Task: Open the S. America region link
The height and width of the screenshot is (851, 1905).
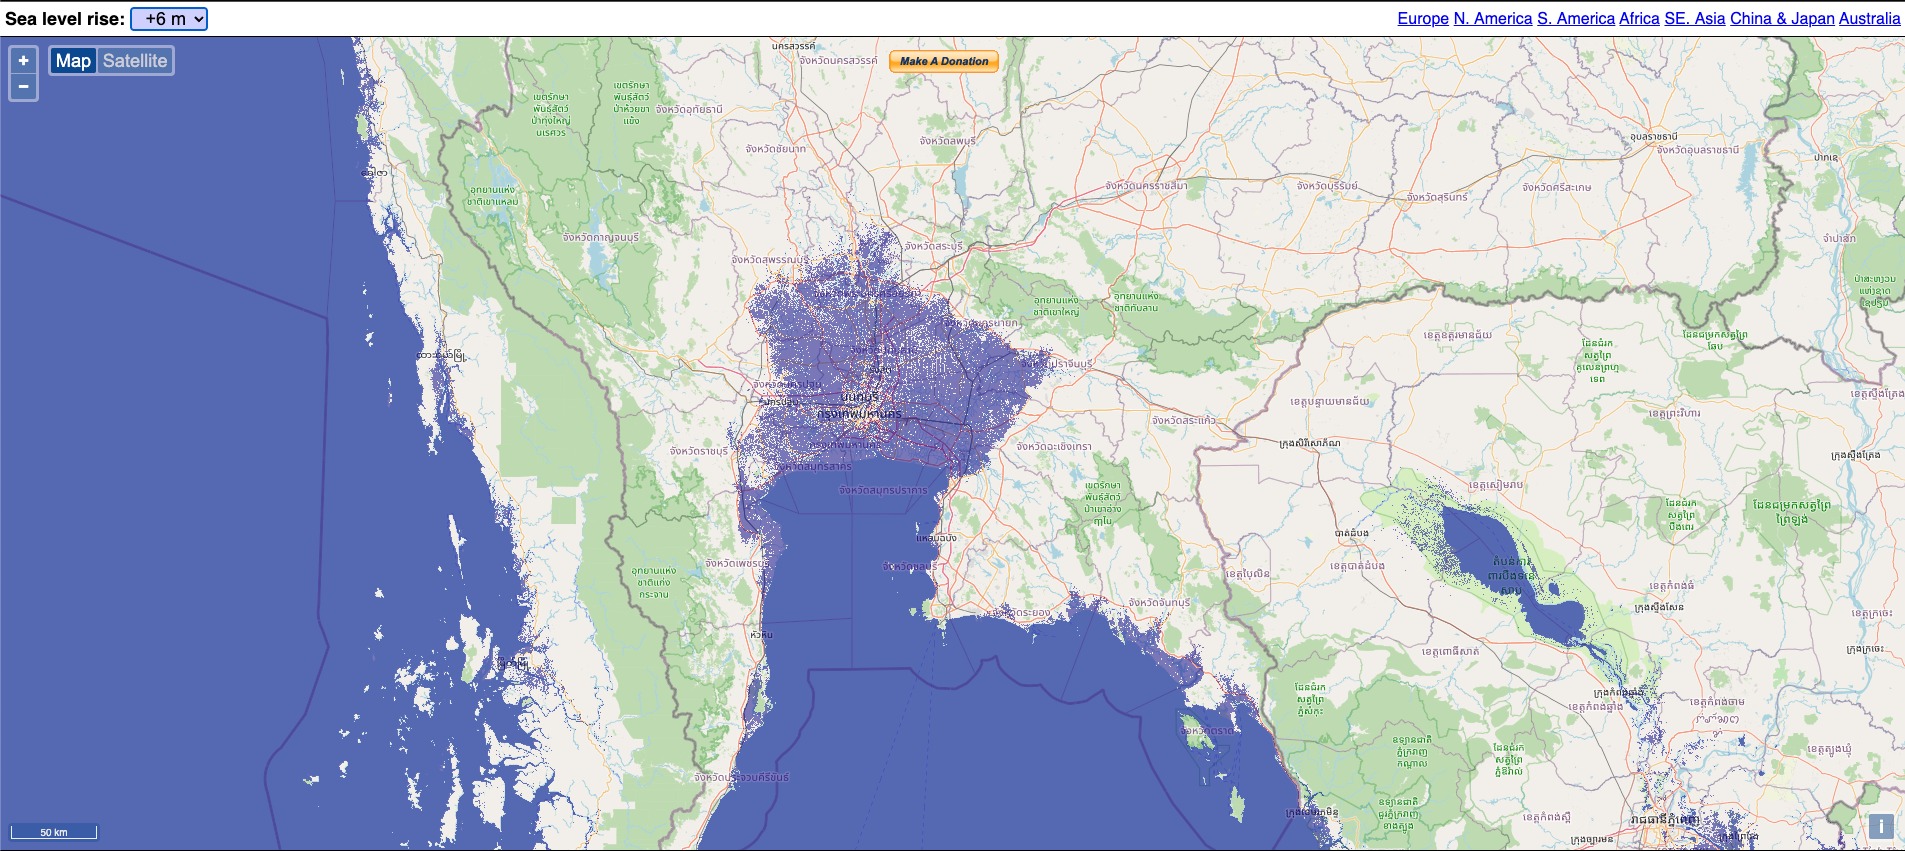Action: tap(1575, 18)
